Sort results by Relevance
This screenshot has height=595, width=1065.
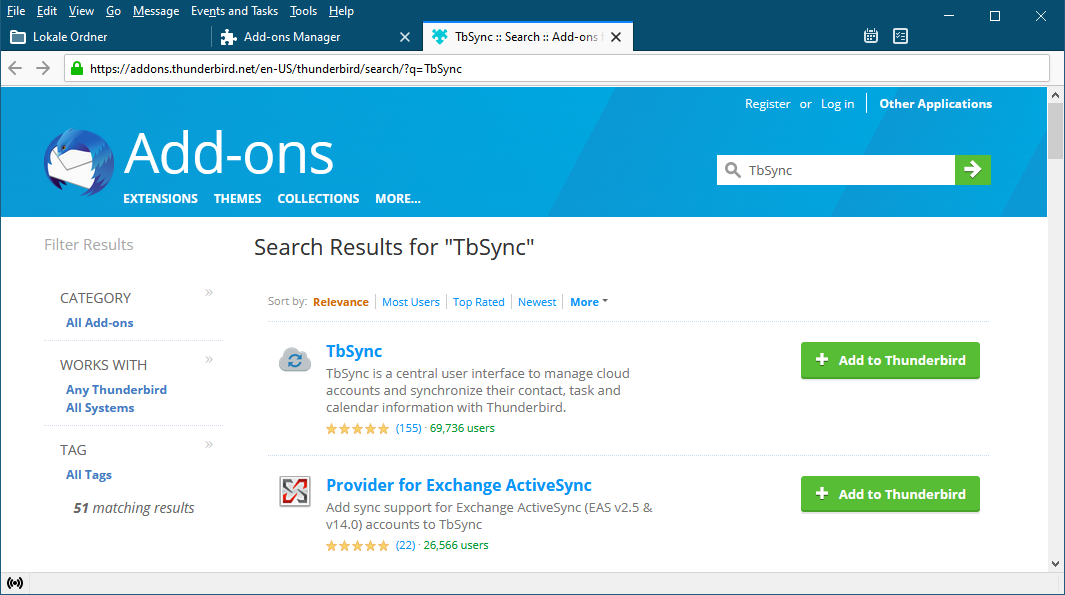pyautogui.click(x=341, y=302)
